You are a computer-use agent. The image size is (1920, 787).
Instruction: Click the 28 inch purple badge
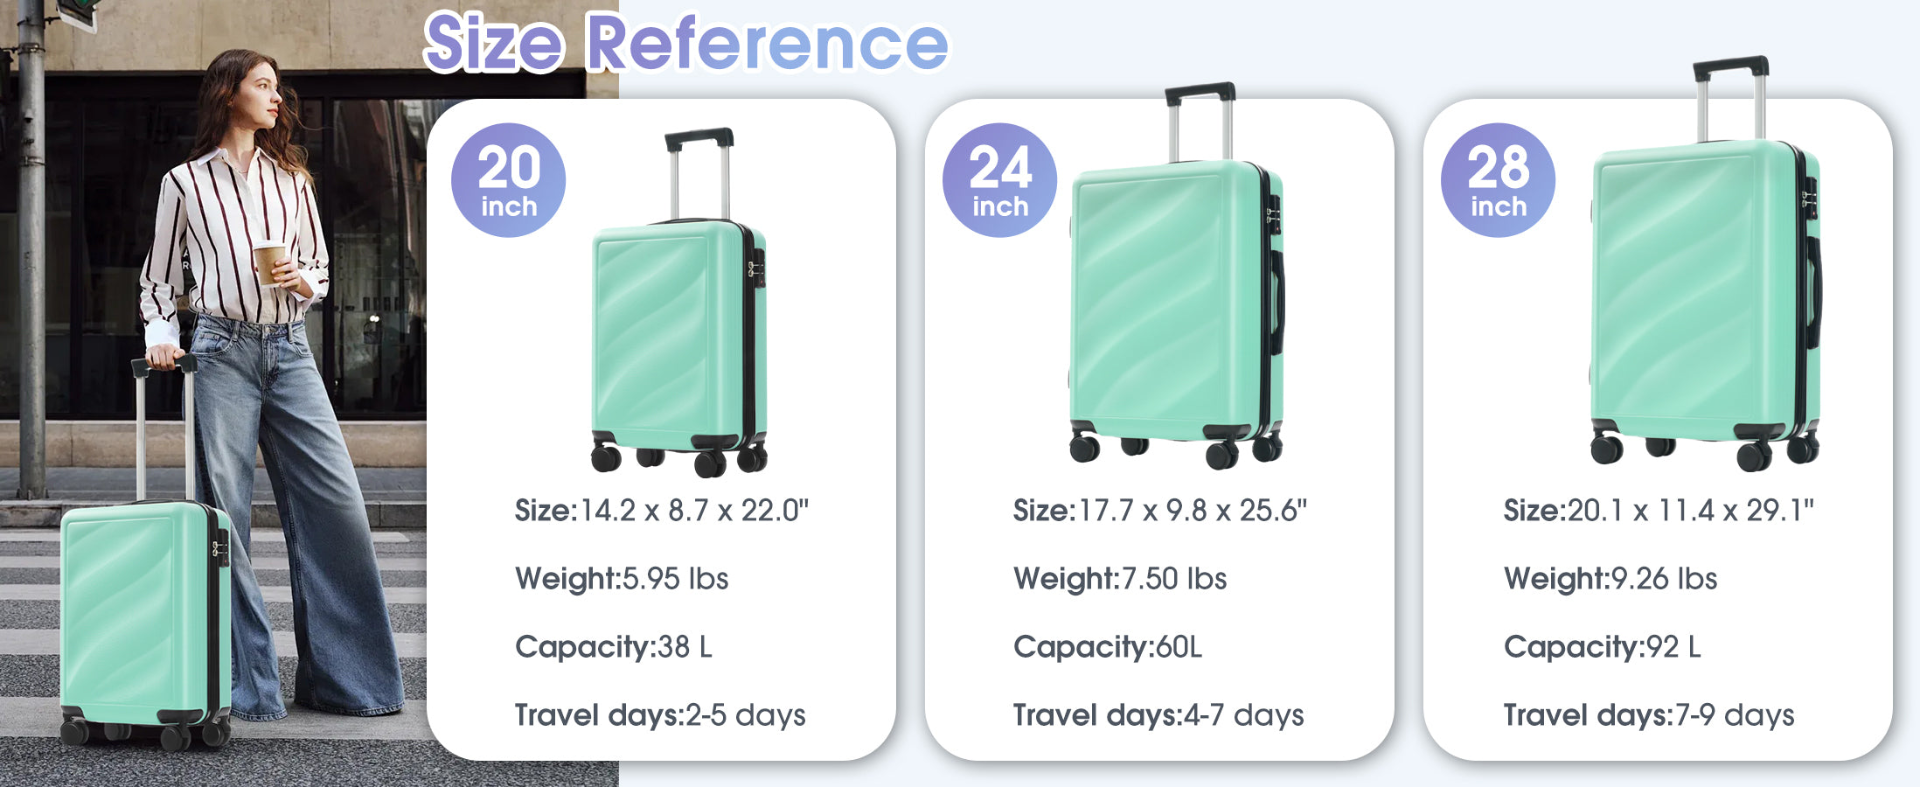tap(1498, 180)
